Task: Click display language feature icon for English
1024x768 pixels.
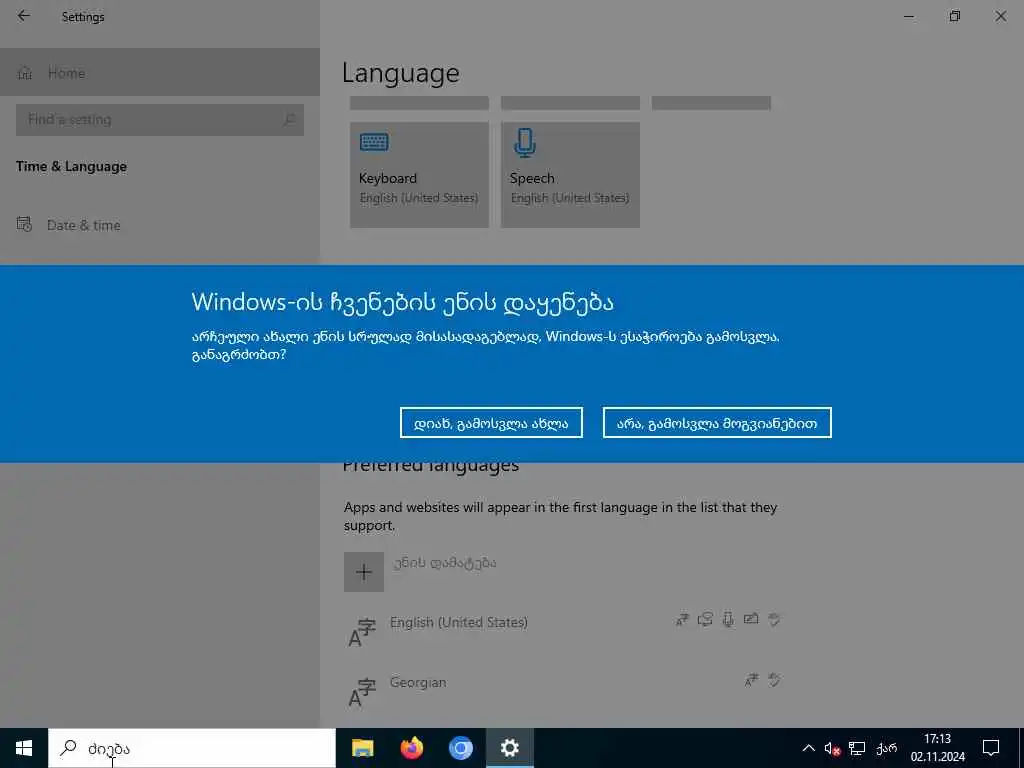Action: pos(682,620)
